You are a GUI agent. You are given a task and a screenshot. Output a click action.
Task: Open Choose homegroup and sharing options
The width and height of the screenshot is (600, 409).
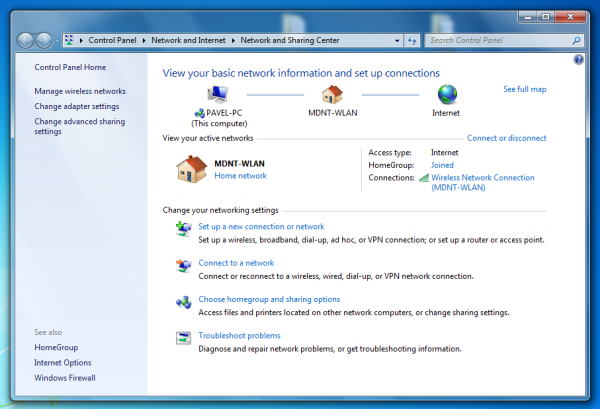[269, 299]
